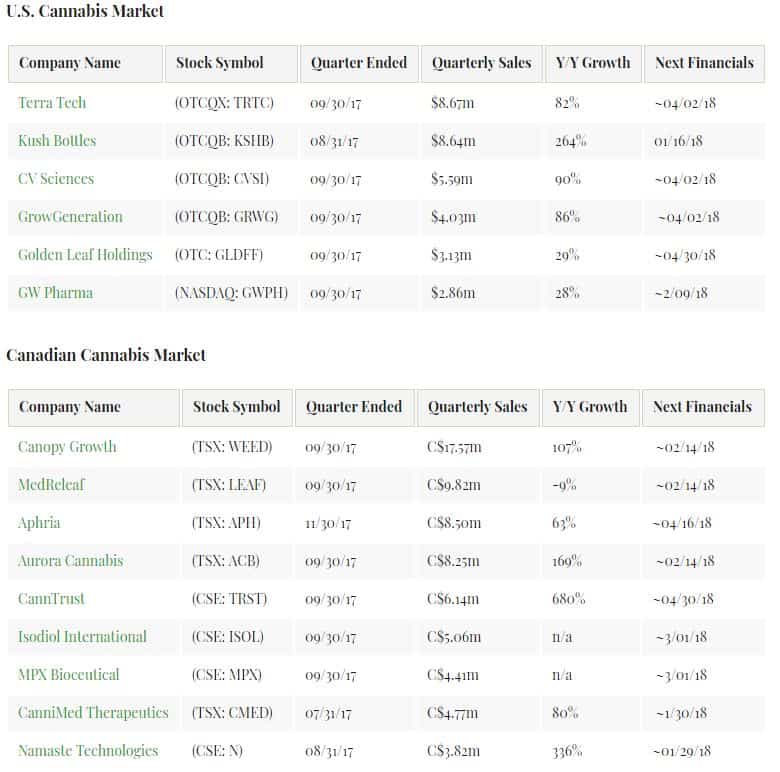Open the Terra Tech company link

(x=52, y=103)
